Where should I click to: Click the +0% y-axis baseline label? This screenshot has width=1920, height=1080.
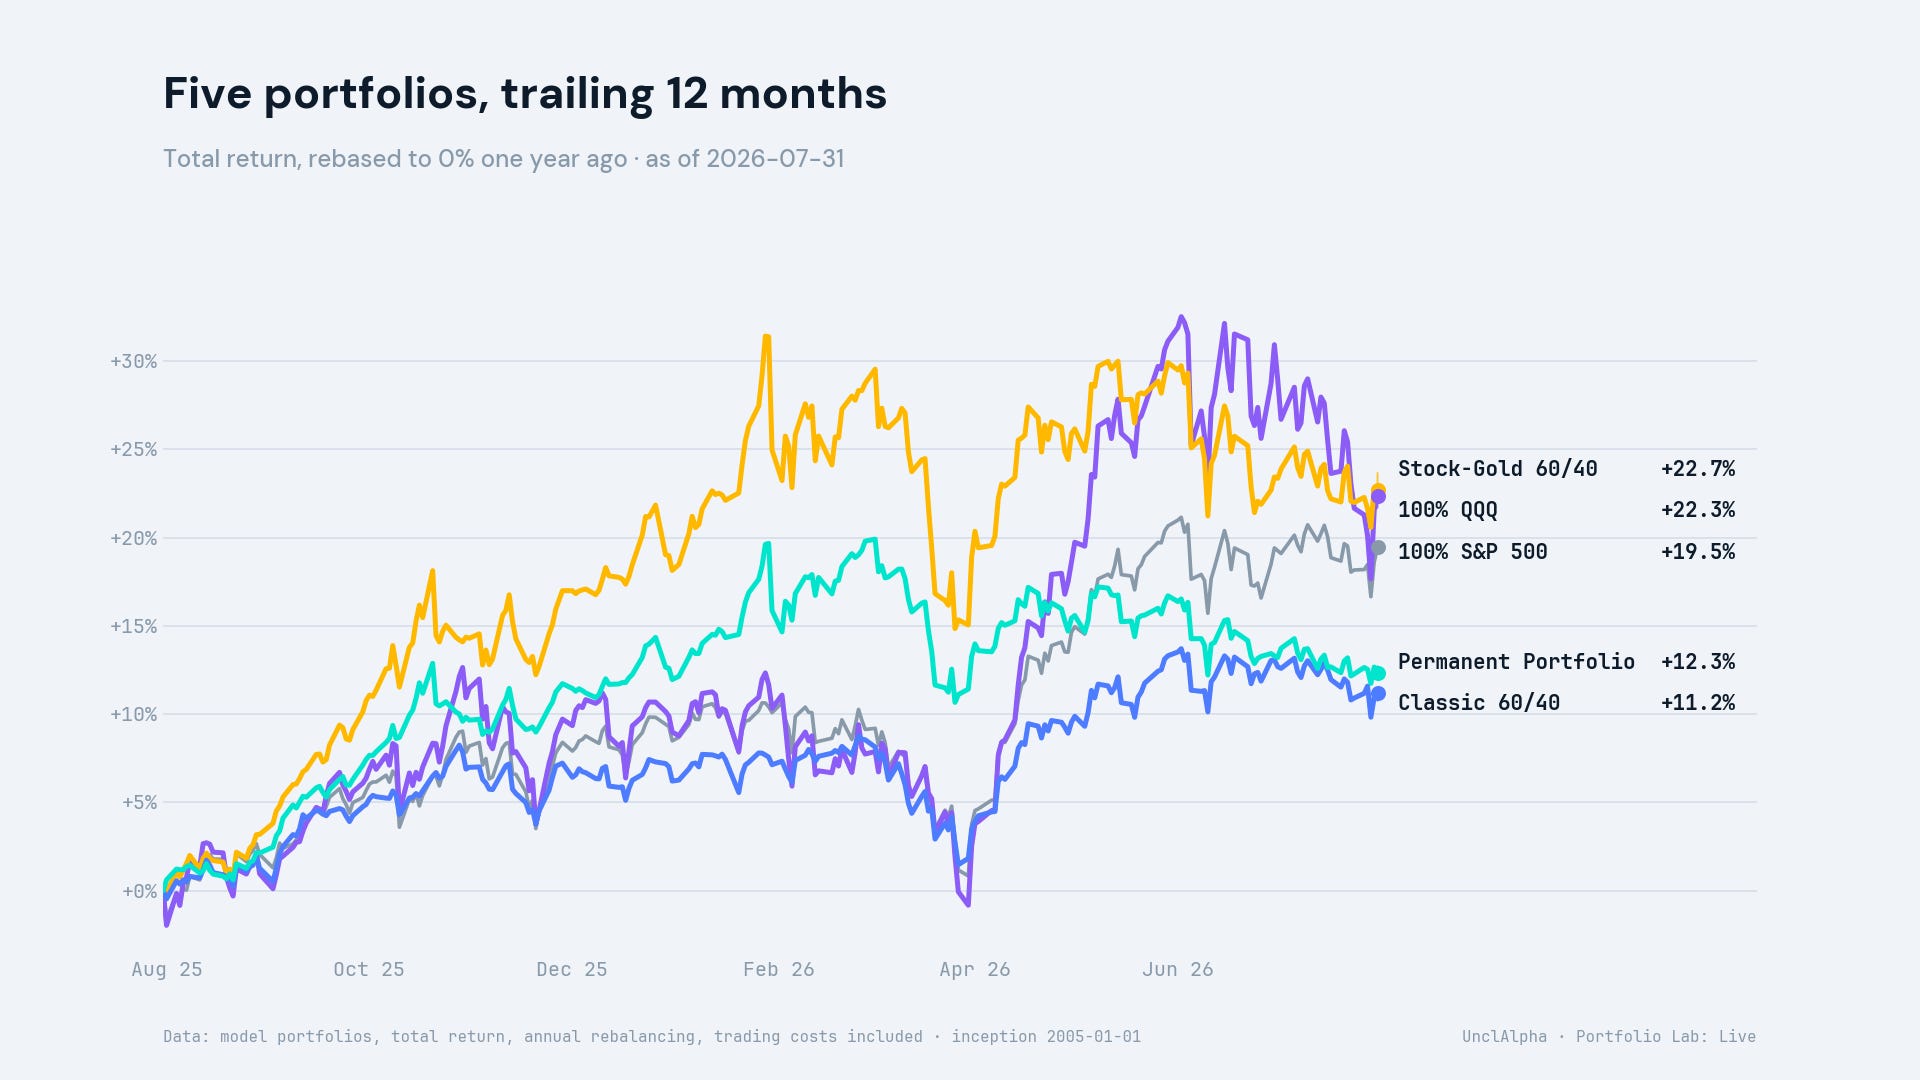(139, 891)
